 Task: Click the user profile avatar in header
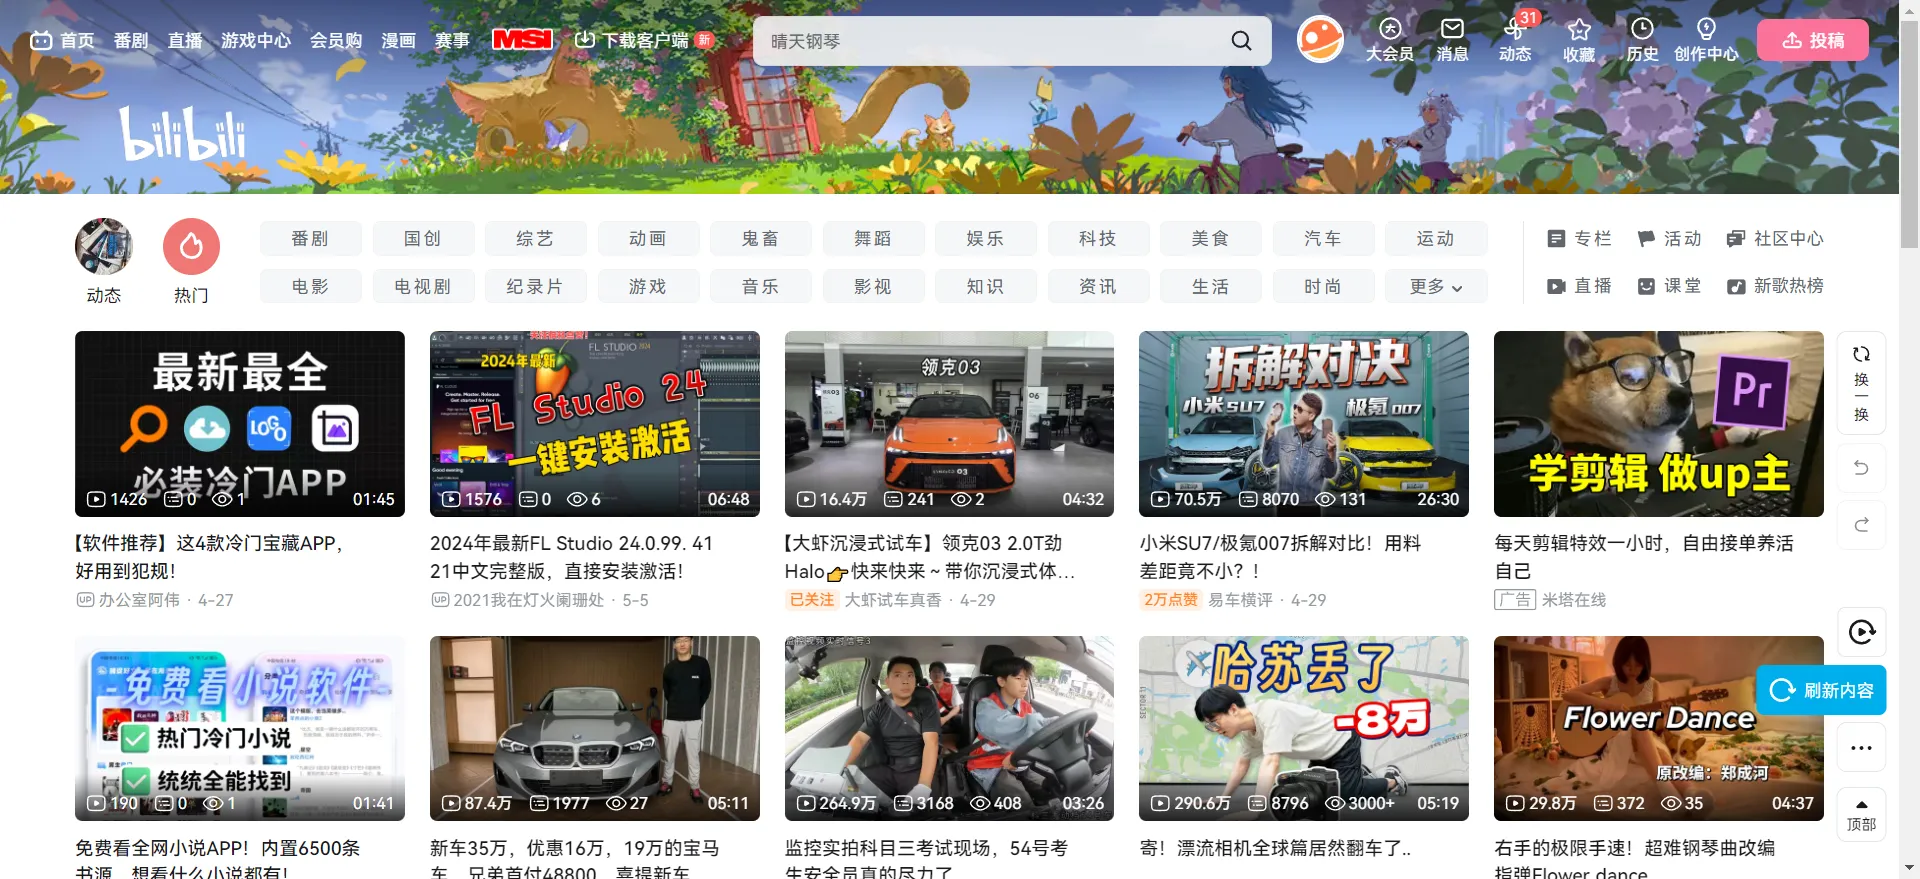point(1320,40)
